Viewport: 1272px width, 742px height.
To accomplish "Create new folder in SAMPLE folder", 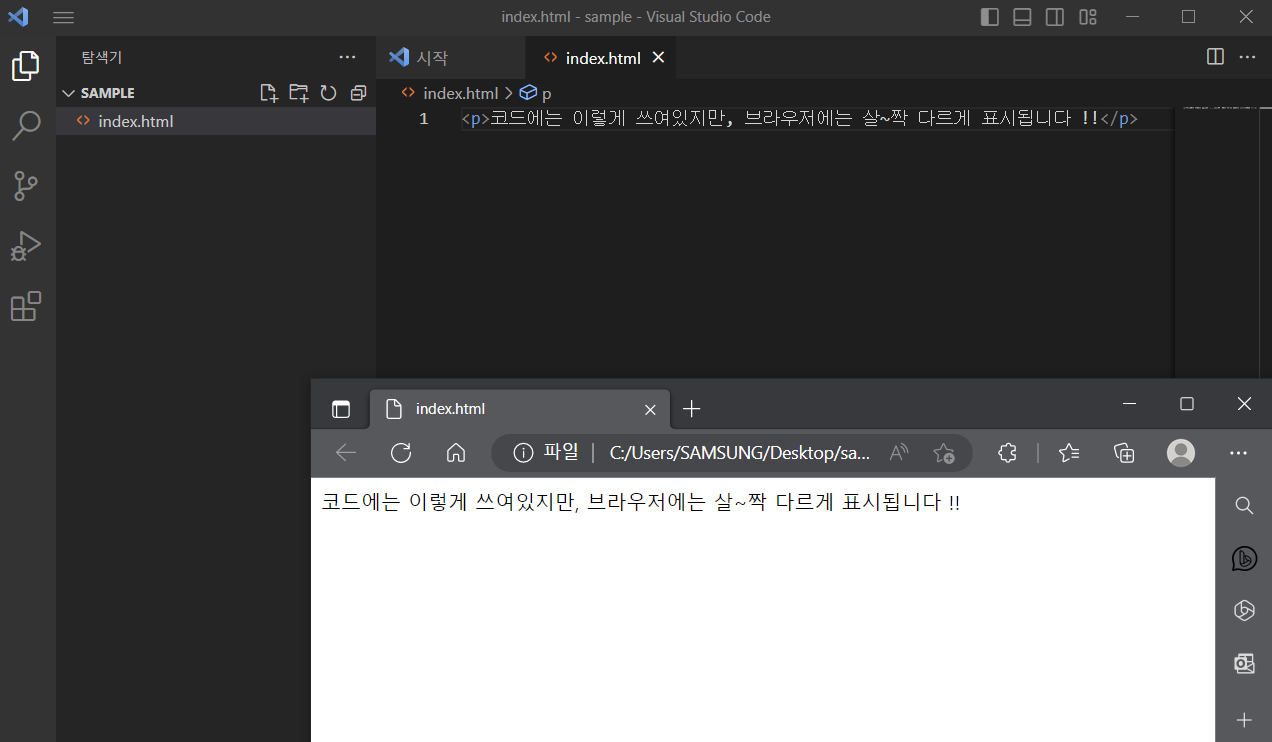I will tap(298, 93).
